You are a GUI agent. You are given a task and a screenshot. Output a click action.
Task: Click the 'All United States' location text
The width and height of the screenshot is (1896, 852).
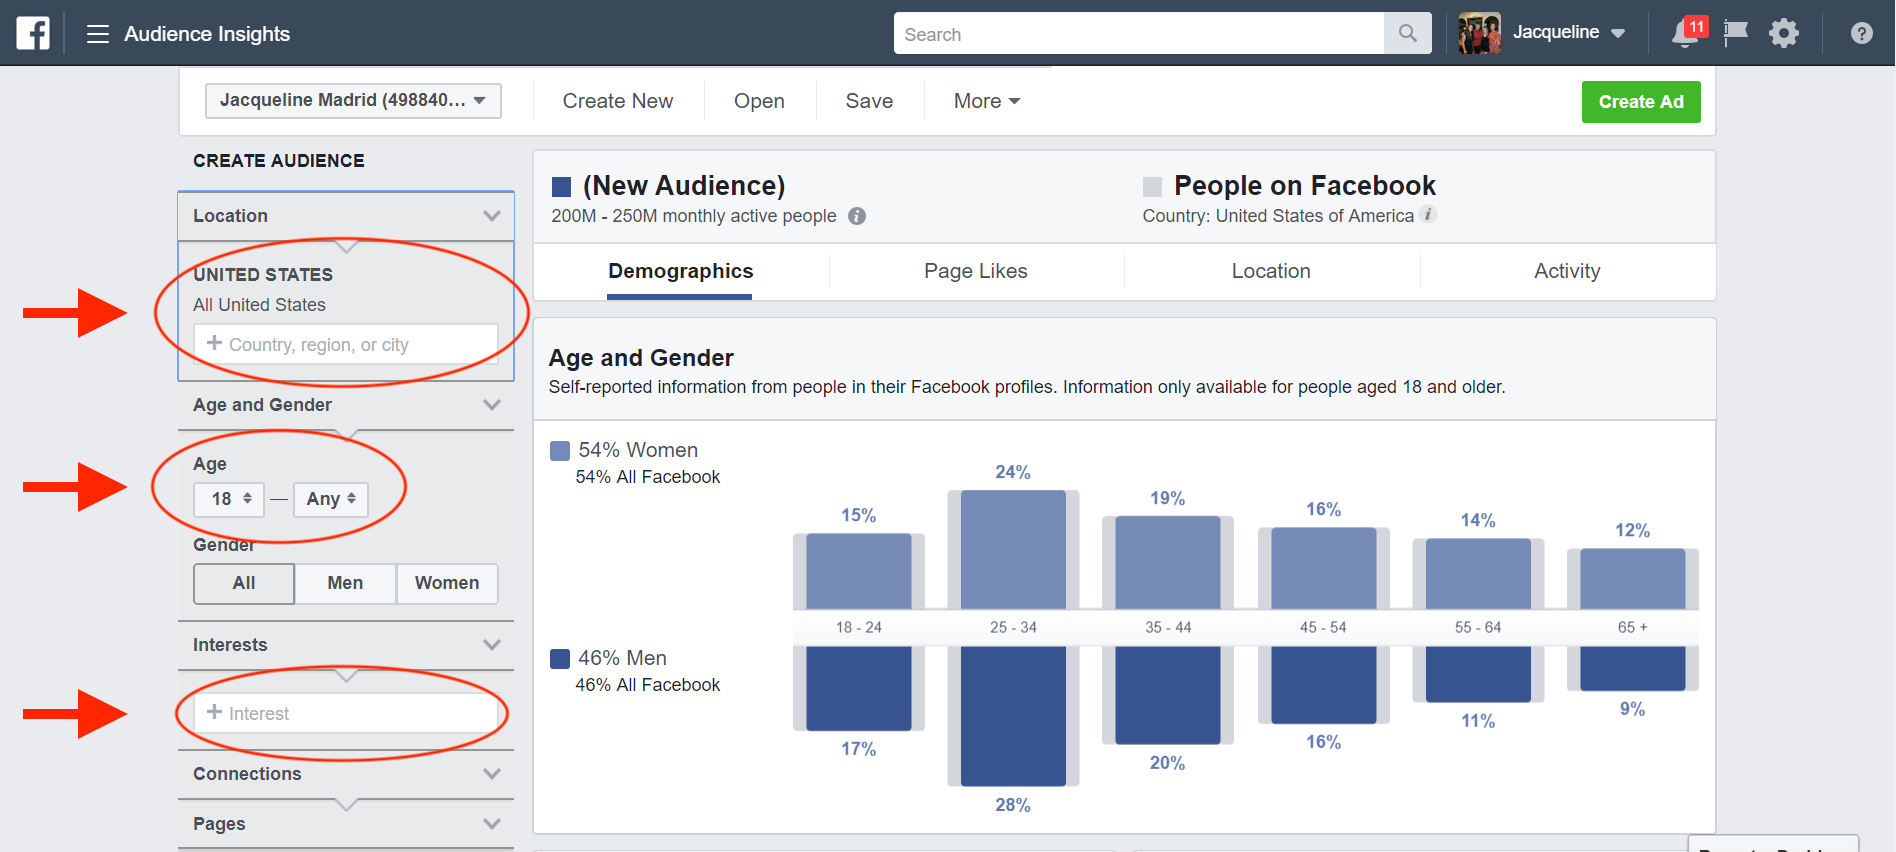tap(259, 305)
